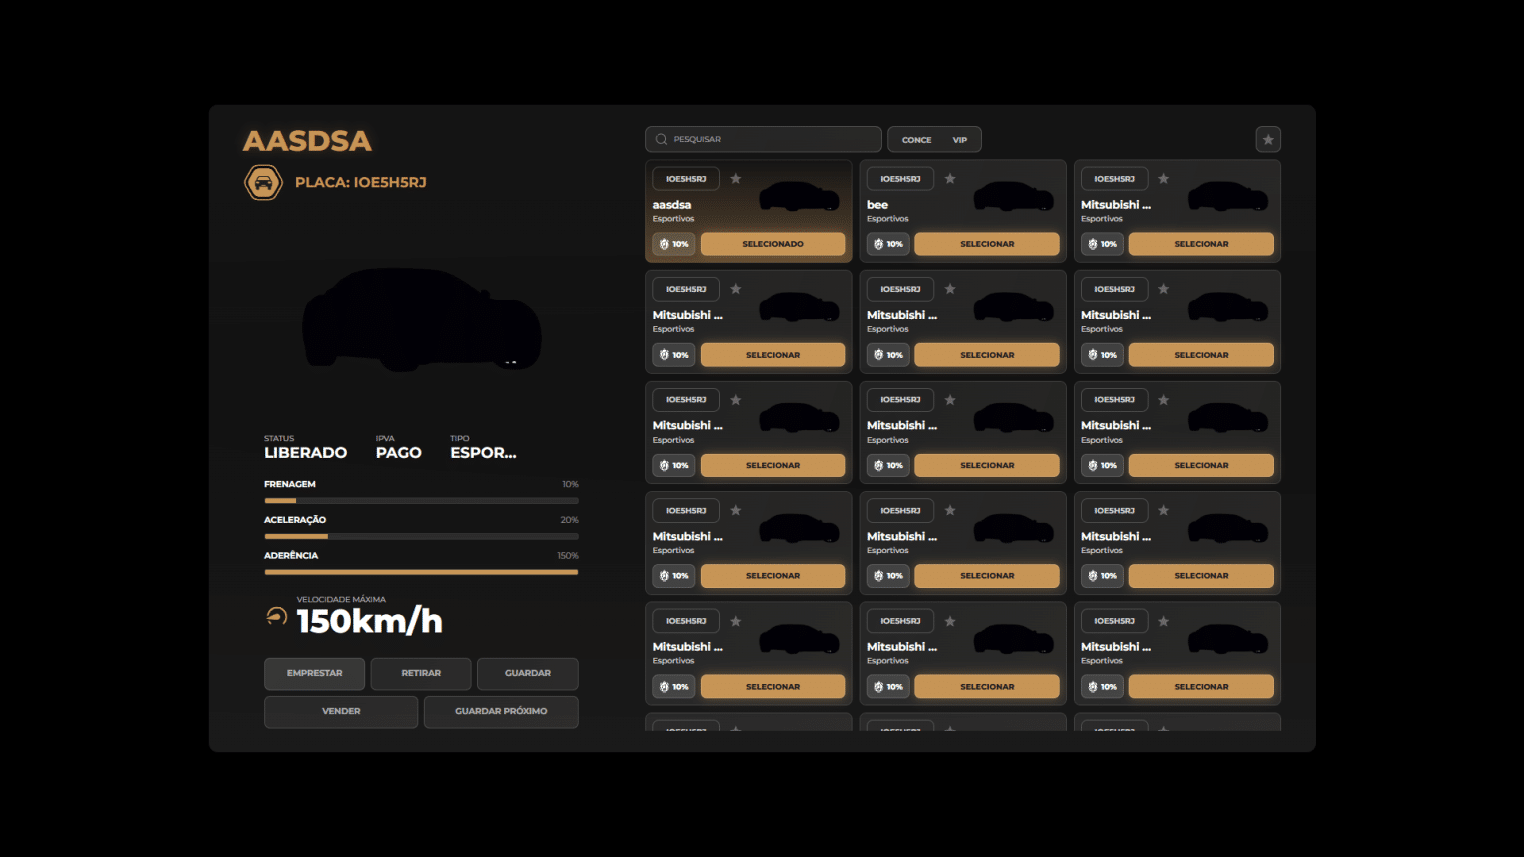Switch to the VIP tab

[960, 140]
